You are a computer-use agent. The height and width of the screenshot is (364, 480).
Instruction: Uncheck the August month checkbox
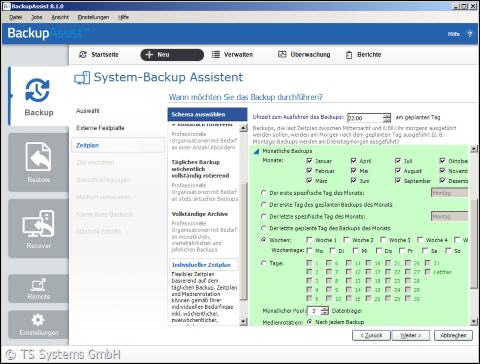pyautogui.click(x=398, y=171)
